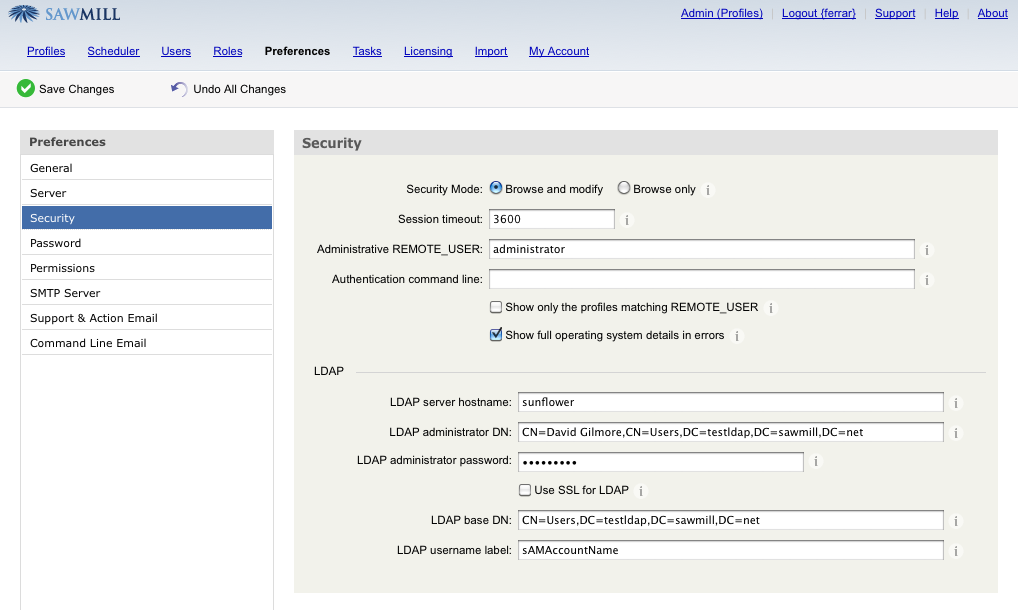Show info for Administrative REMOTE_USER field

point(927,250)
